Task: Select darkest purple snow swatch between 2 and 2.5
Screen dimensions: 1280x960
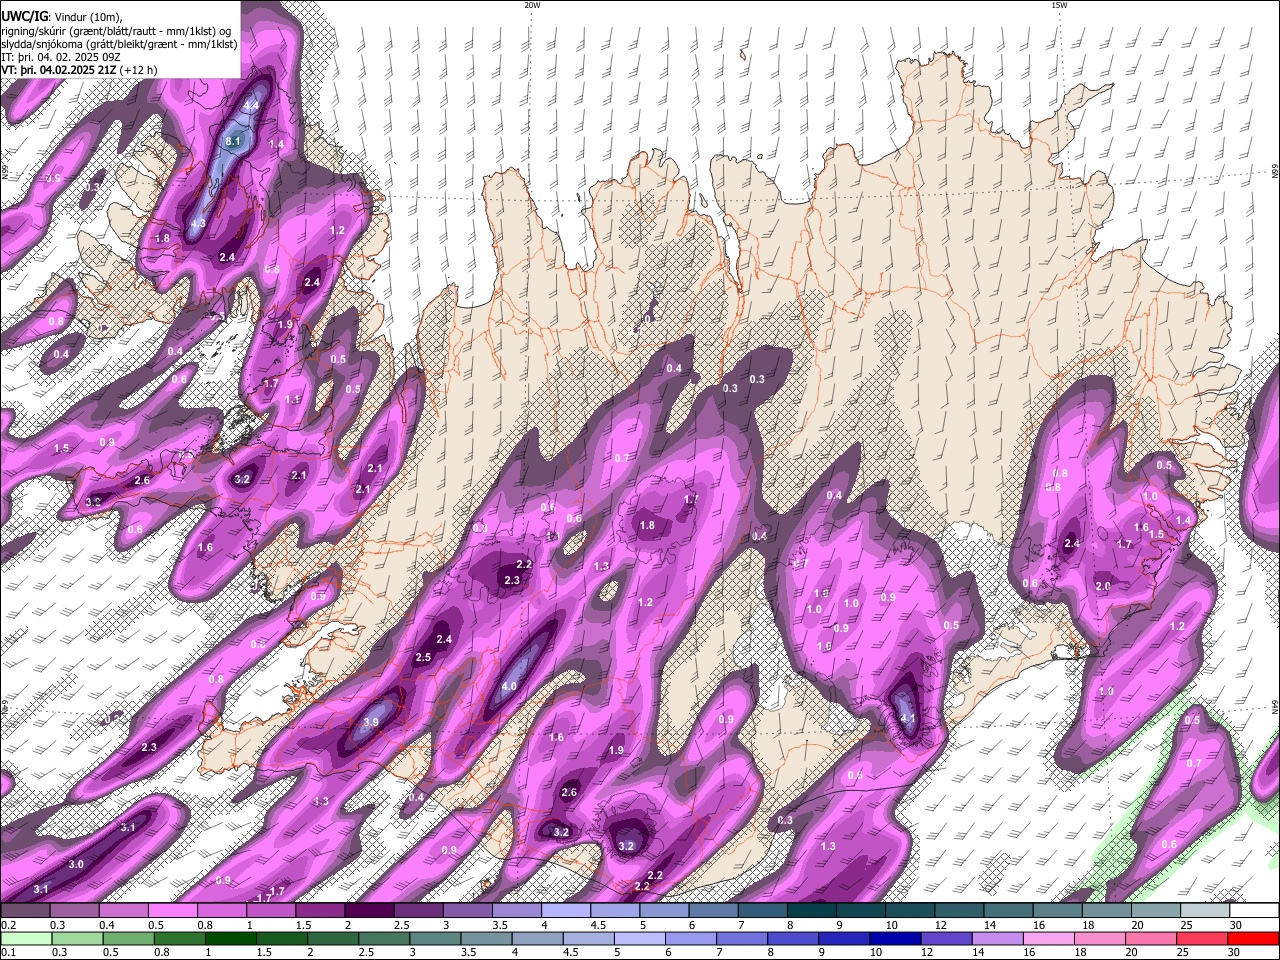Action: [x=369, y=911]
